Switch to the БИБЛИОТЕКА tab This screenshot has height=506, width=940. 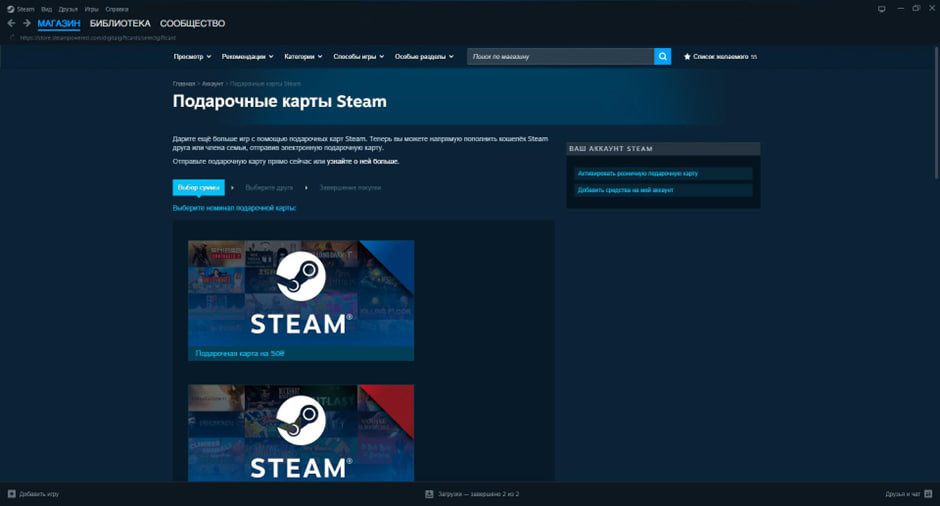(120, 23)
